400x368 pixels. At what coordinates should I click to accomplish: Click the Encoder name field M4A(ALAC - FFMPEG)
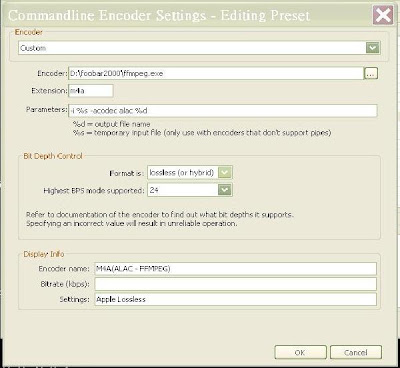click(x=235, y=269)
